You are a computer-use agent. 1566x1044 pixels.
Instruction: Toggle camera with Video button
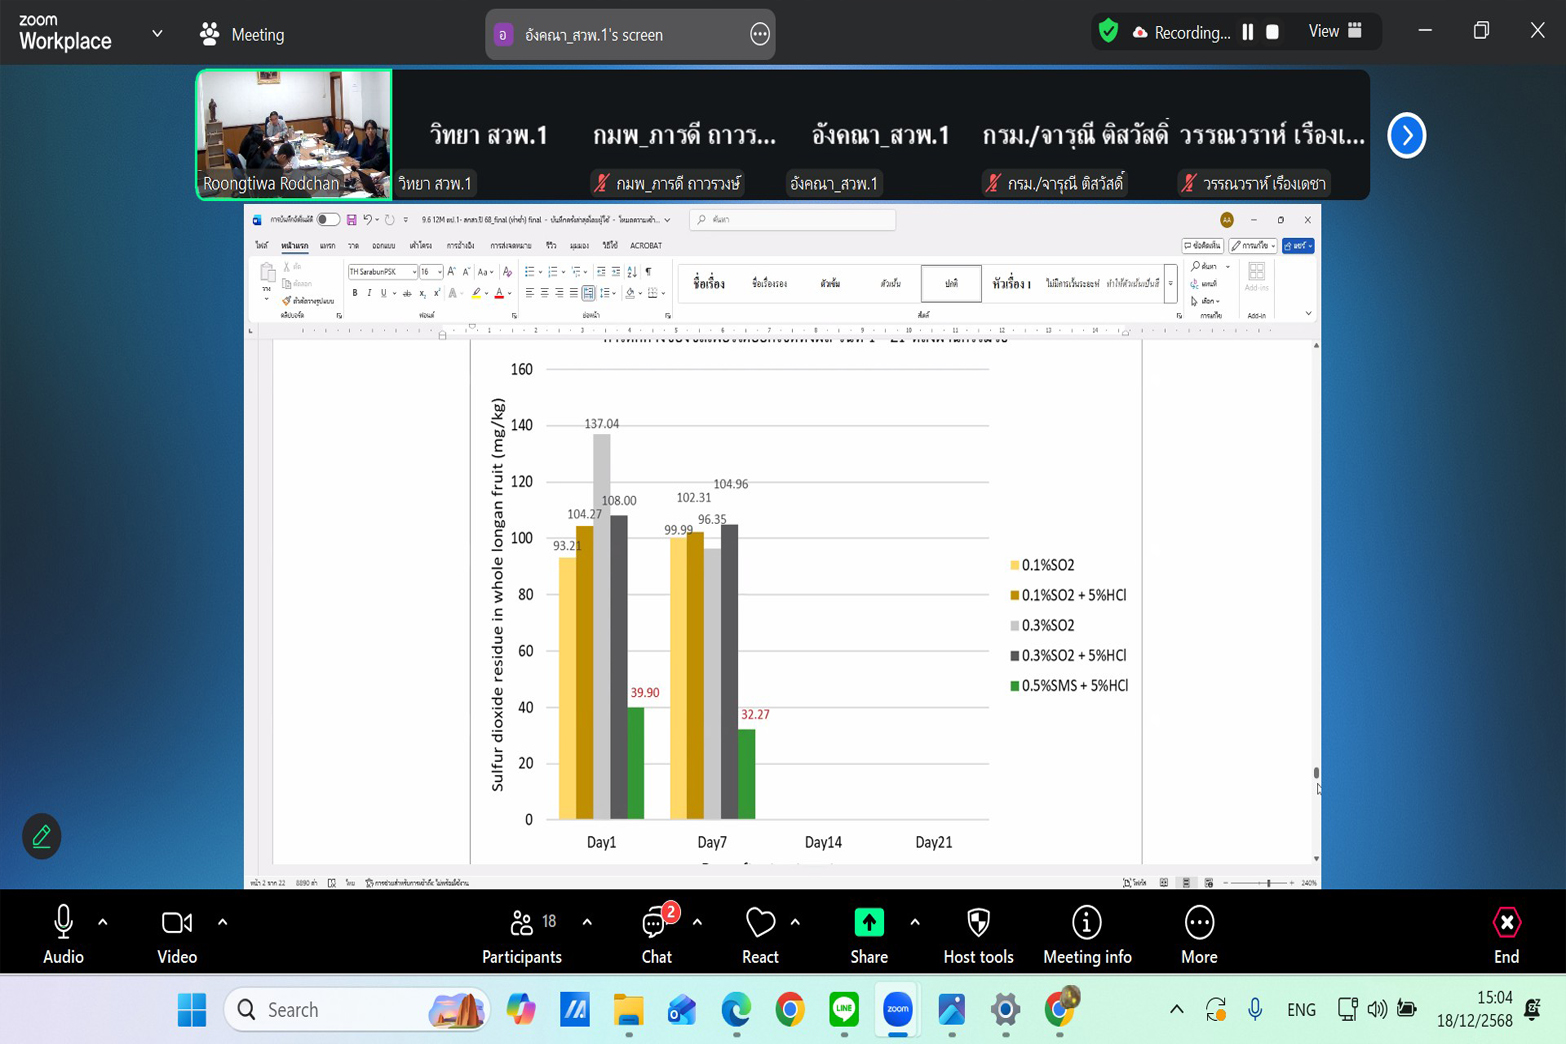coord(177,923)
